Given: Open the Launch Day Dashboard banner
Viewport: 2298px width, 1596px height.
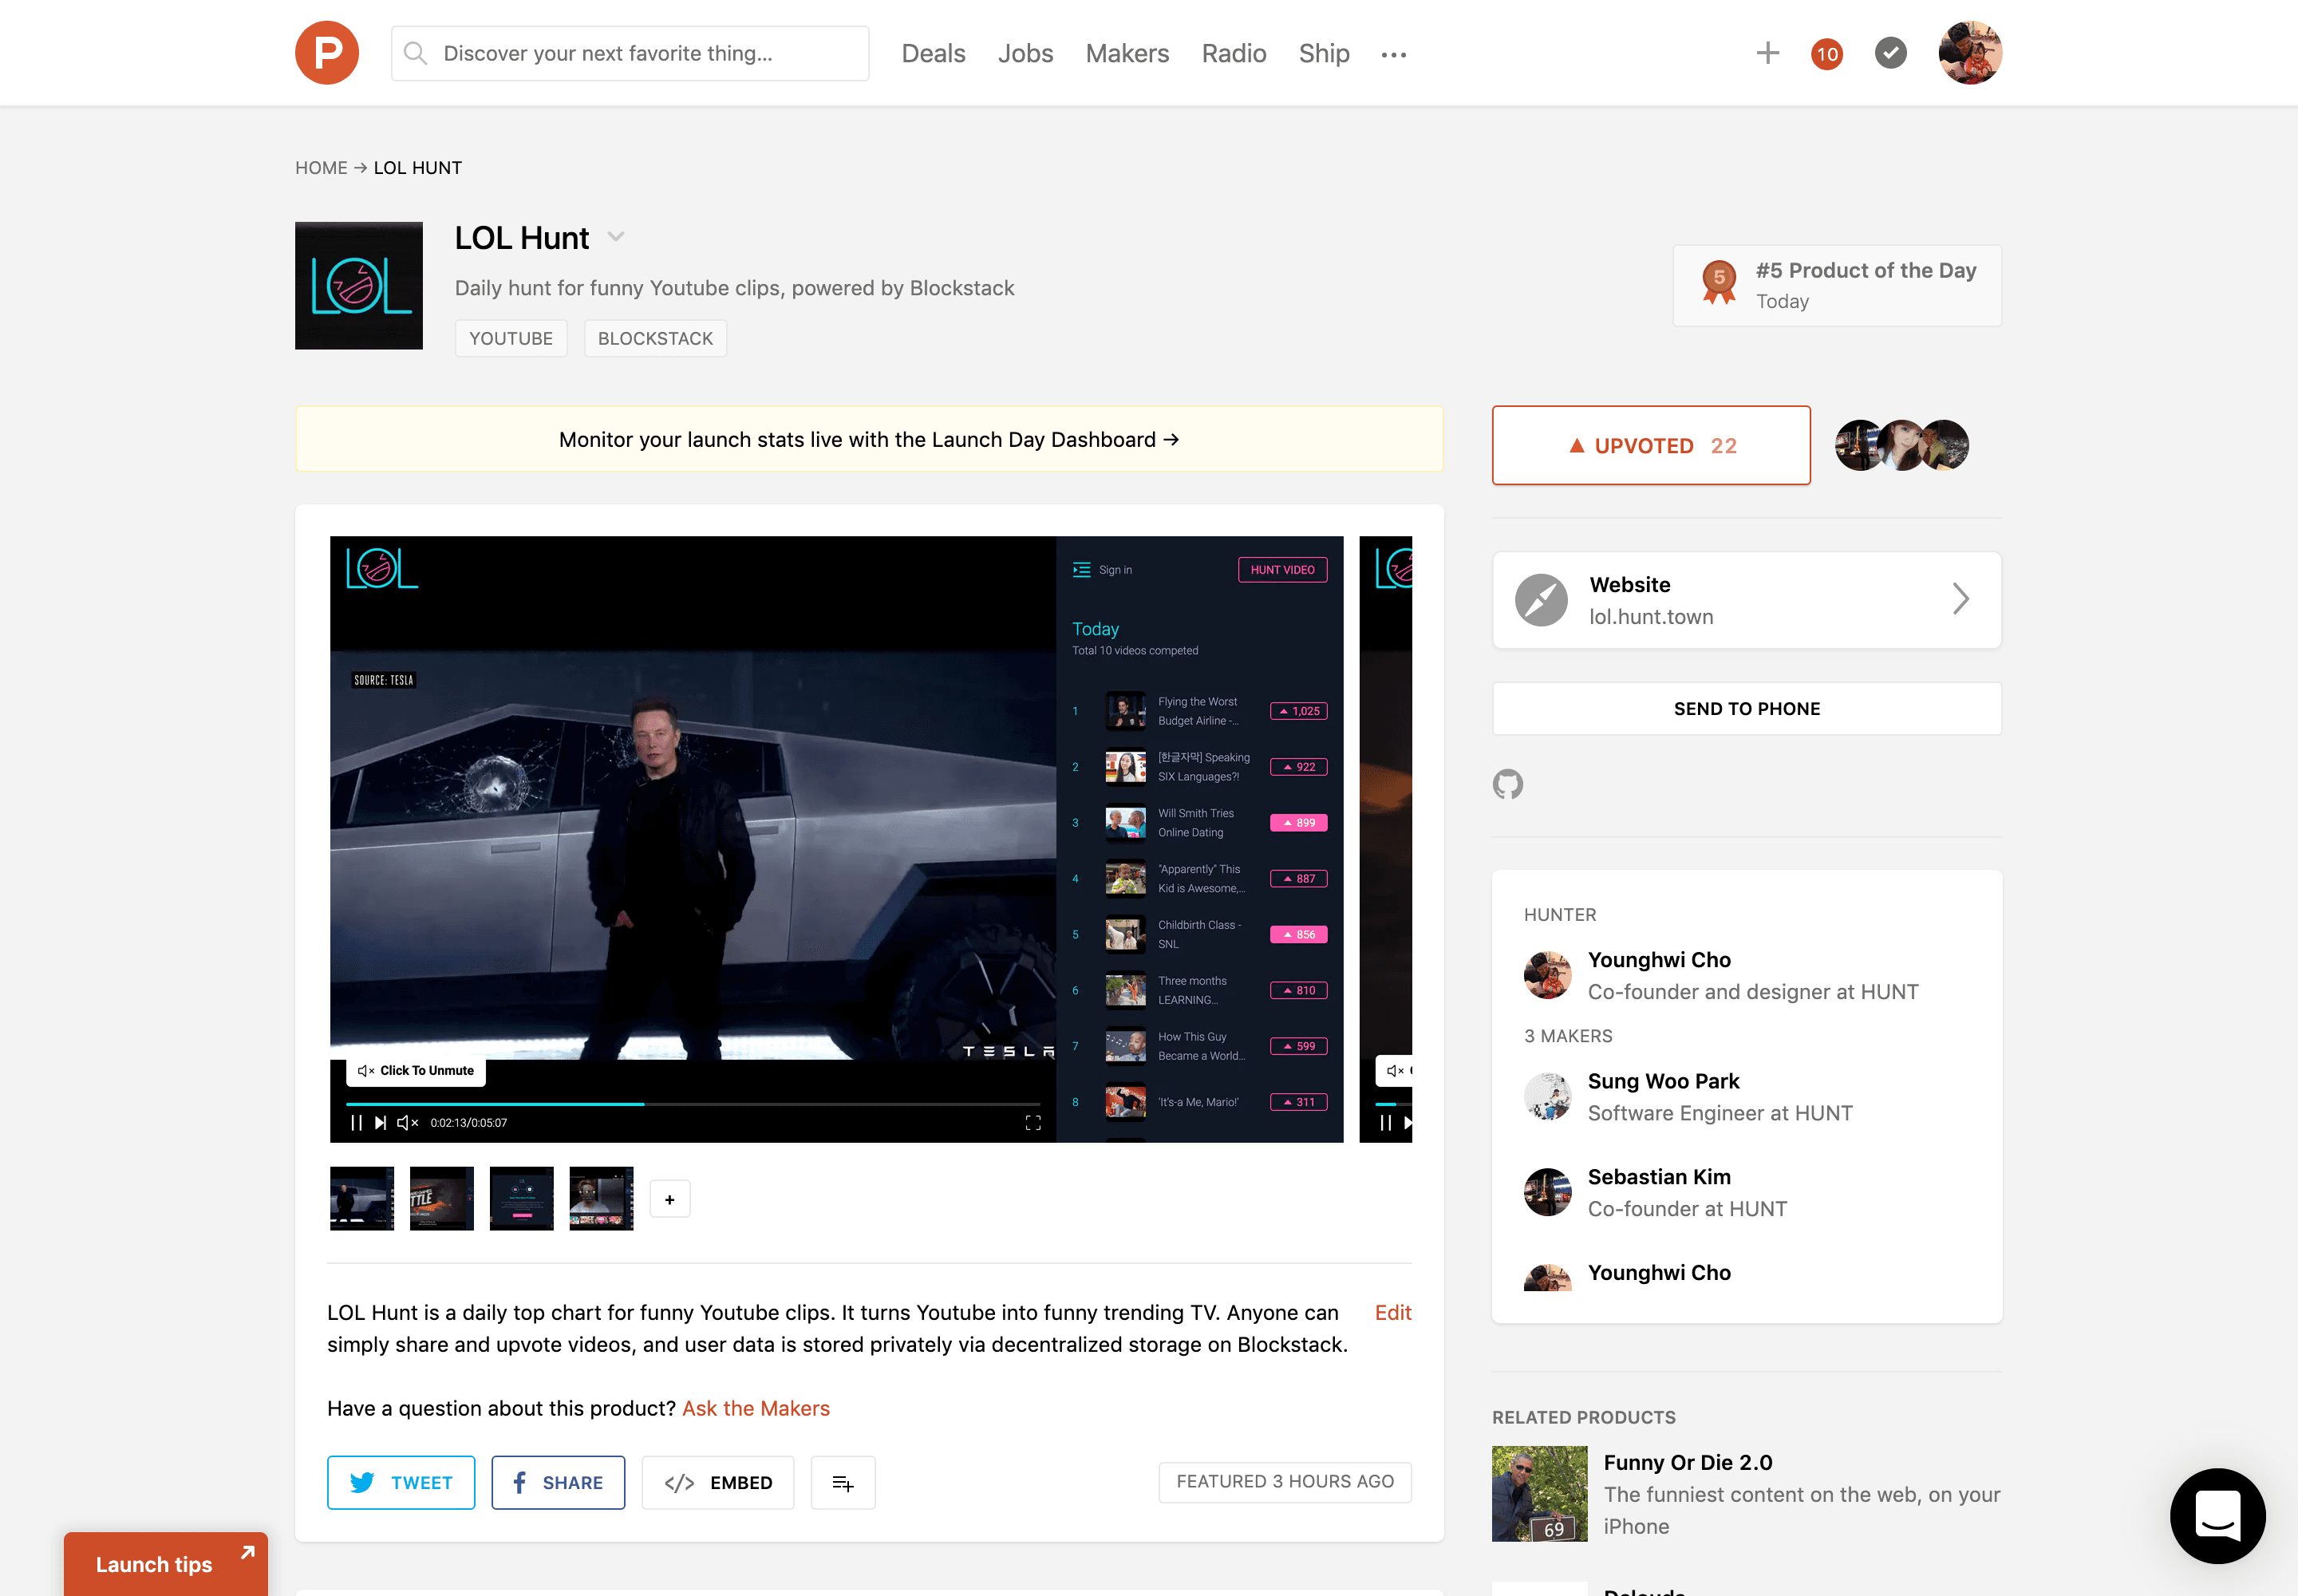Looking at the screenshot, I should click(869, 440).
